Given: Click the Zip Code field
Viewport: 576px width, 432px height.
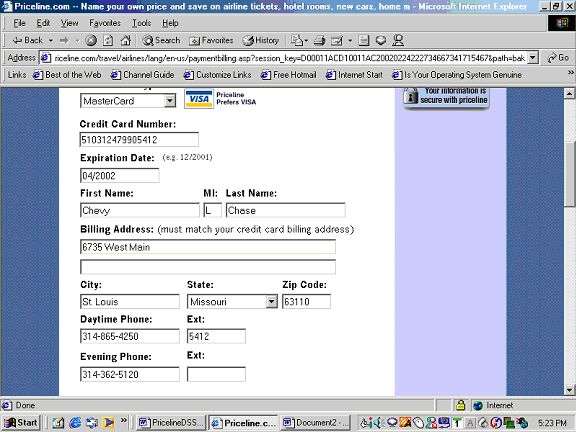Looking at the screenshot, I should pos(306,302).
